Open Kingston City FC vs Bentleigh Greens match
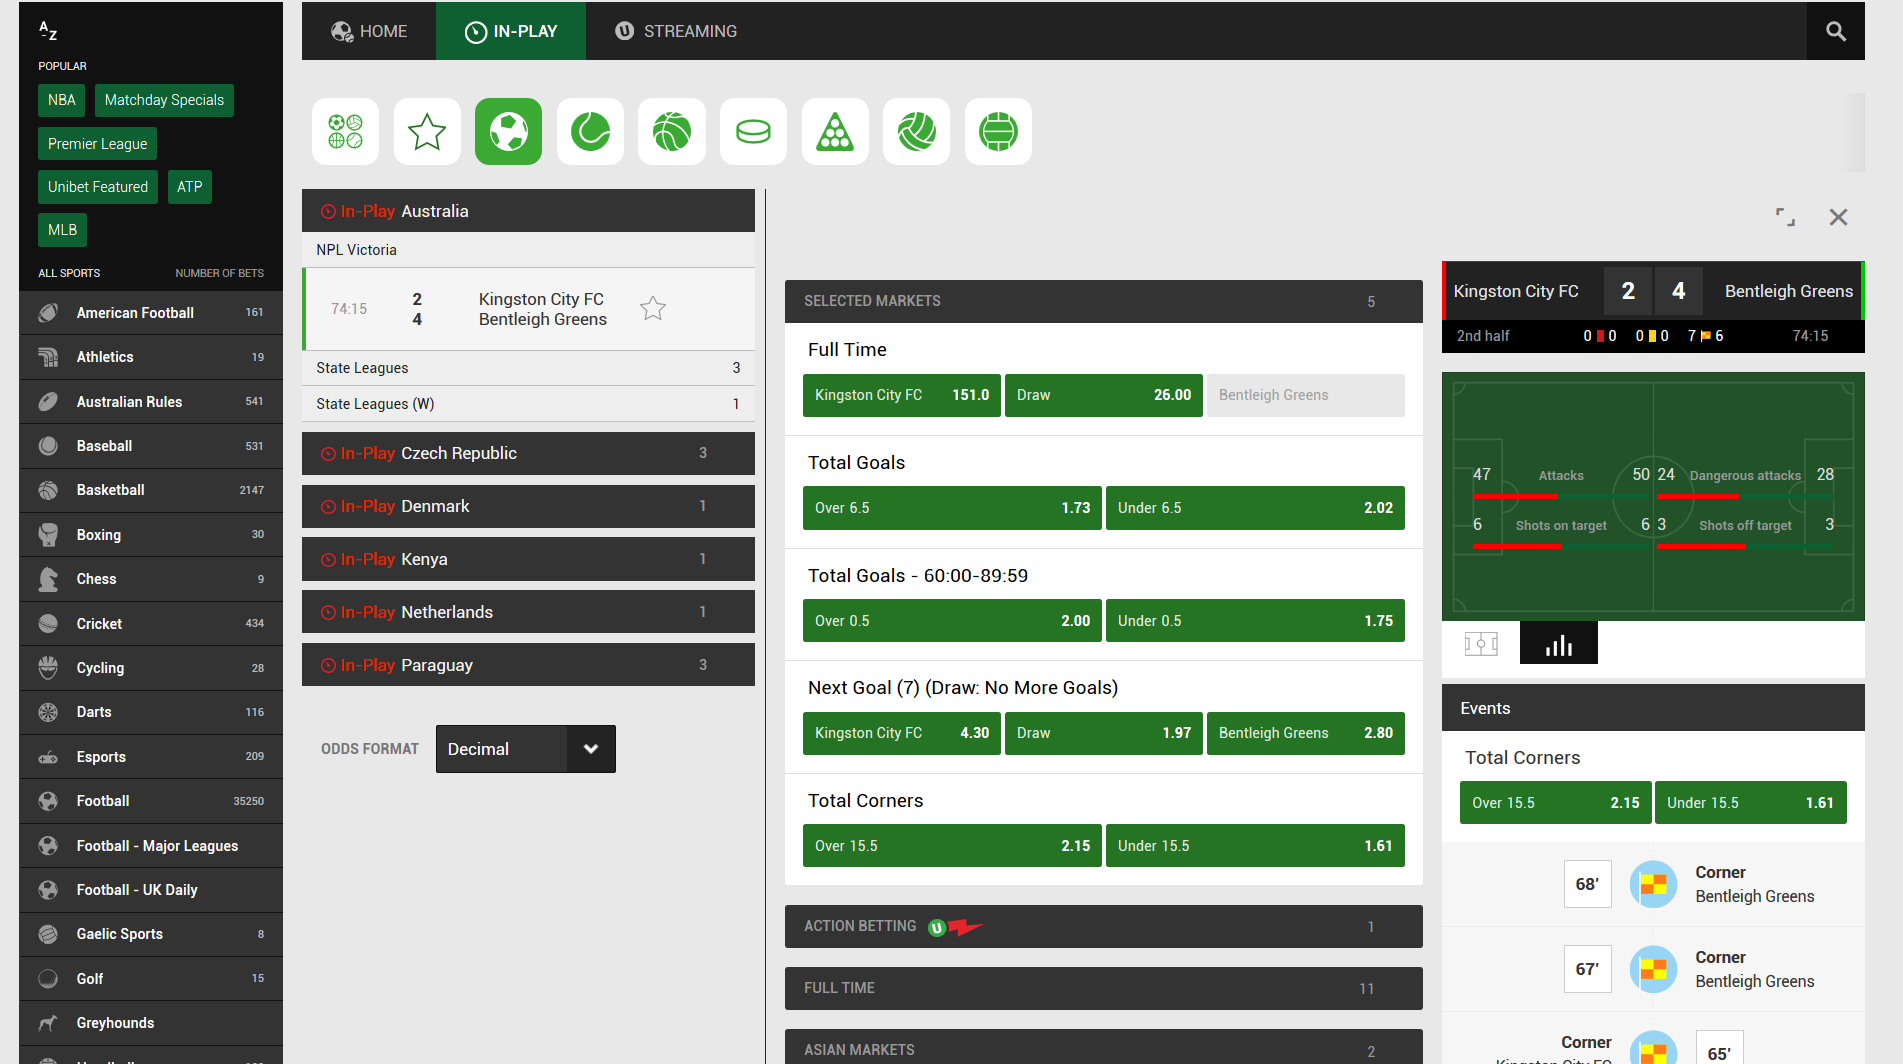The image size is (1903, 1064). (x=528, y=309)
